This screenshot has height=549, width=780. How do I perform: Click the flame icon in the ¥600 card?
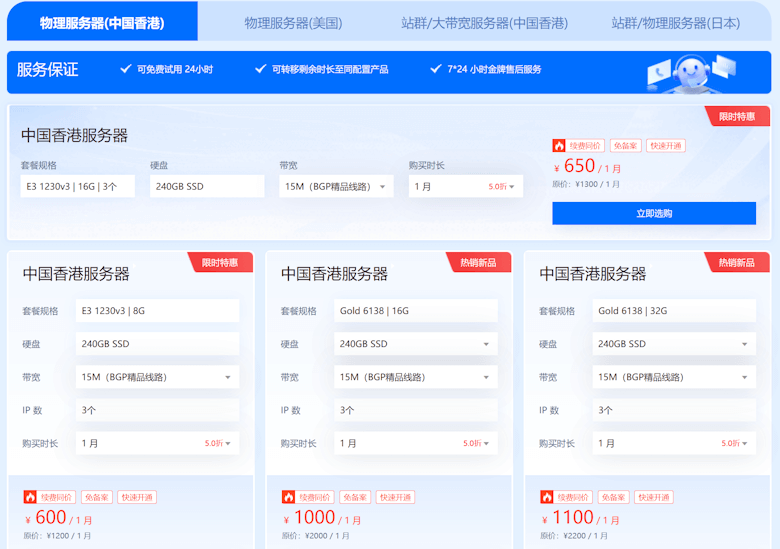pos(30,497)
